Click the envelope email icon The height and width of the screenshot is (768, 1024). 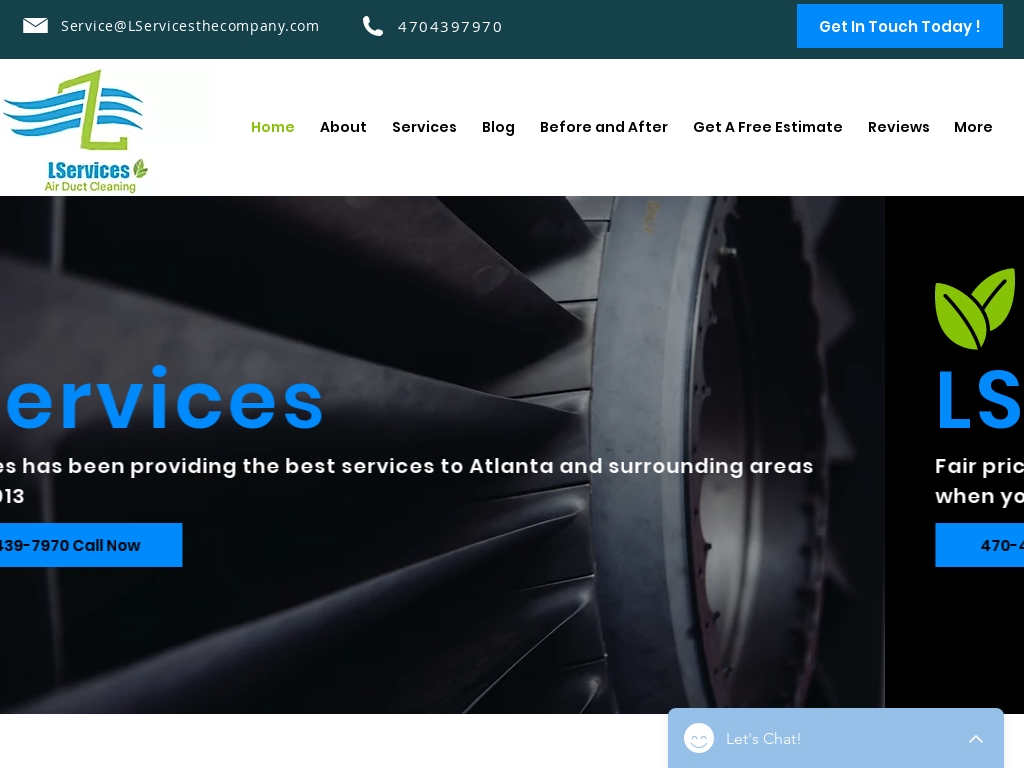pos(35,25)
